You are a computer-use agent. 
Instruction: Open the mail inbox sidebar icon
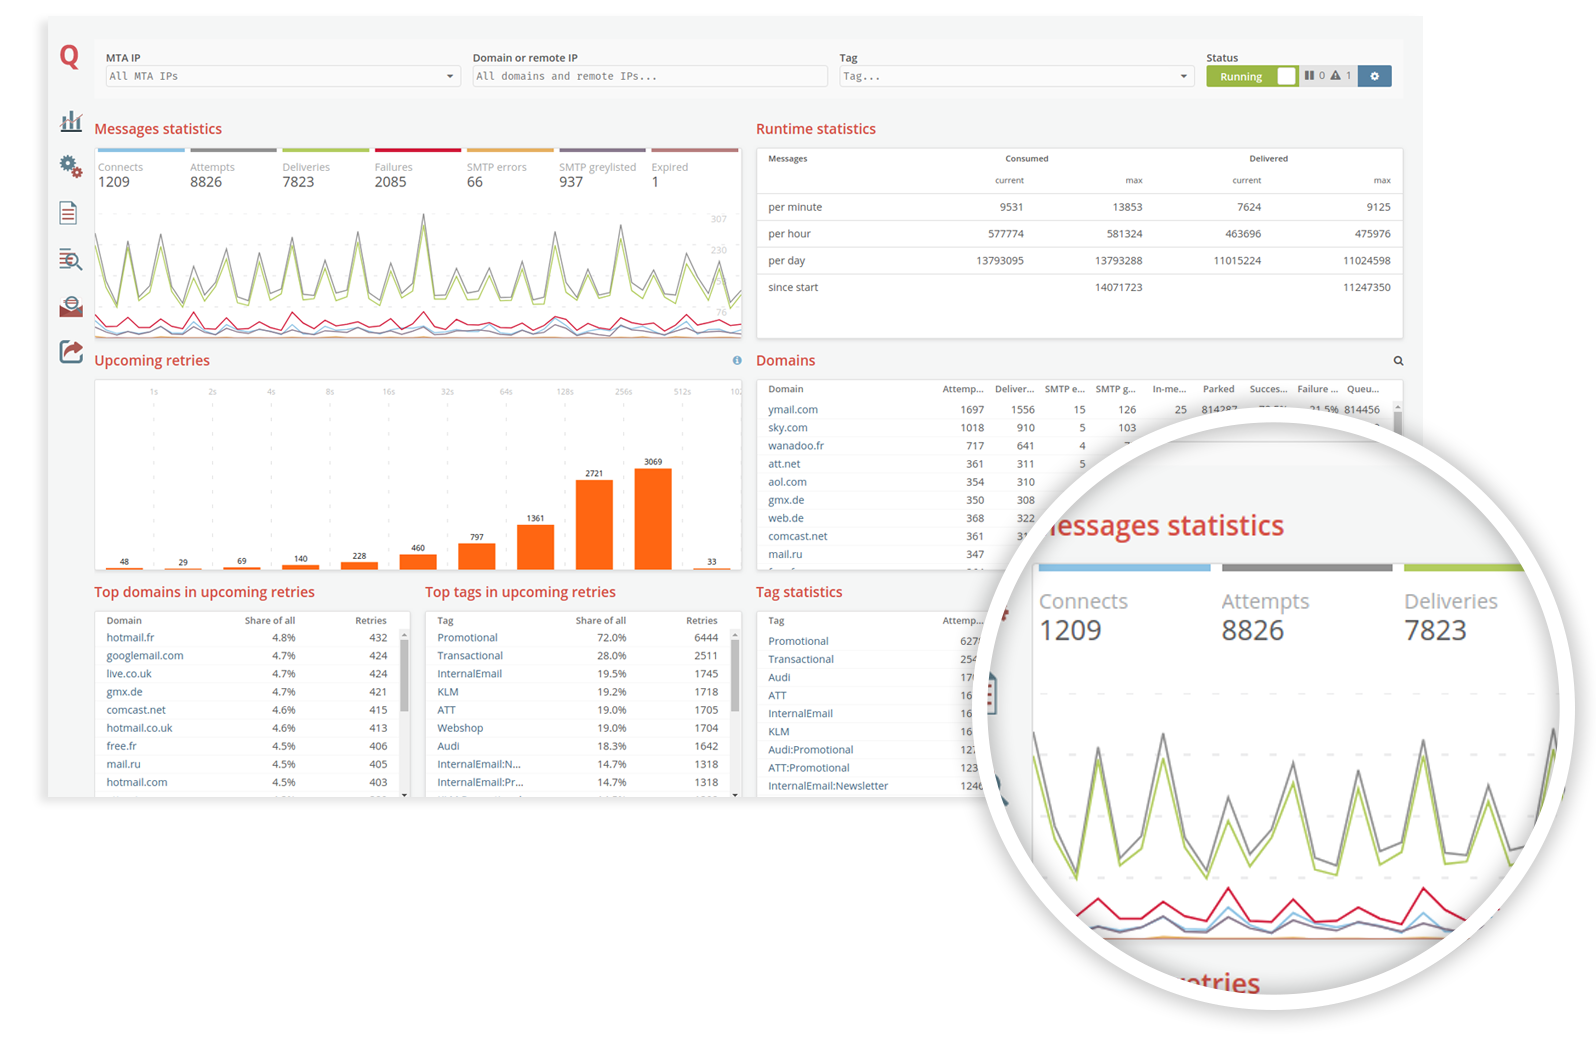pos(70,306)
